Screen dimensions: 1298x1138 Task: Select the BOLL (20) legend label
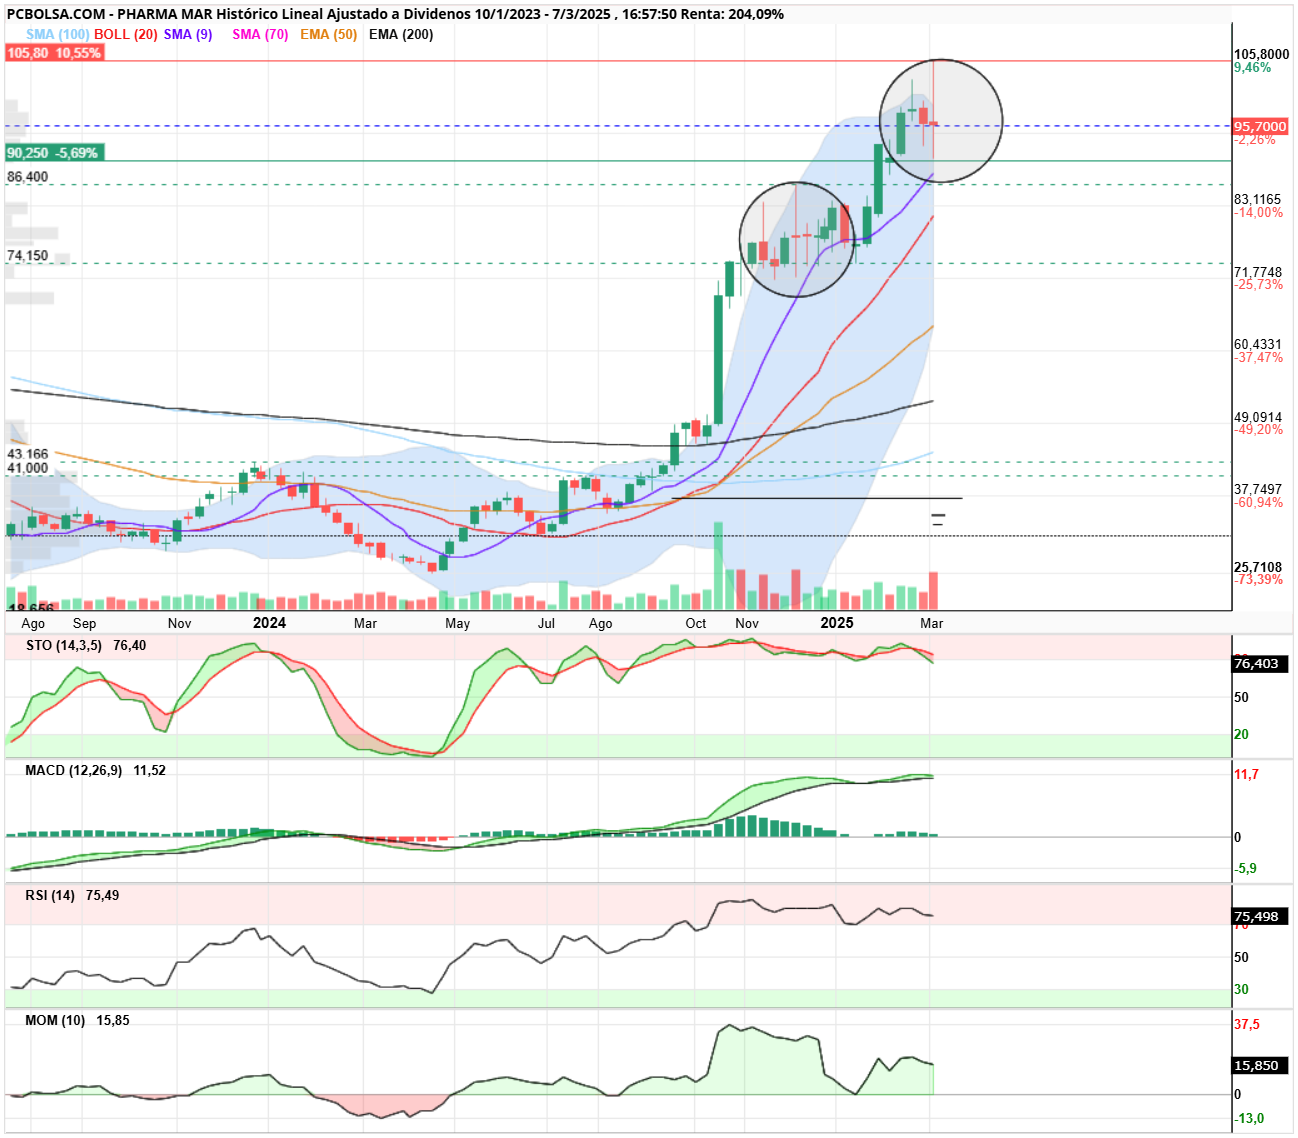click(x=126, y=34)
